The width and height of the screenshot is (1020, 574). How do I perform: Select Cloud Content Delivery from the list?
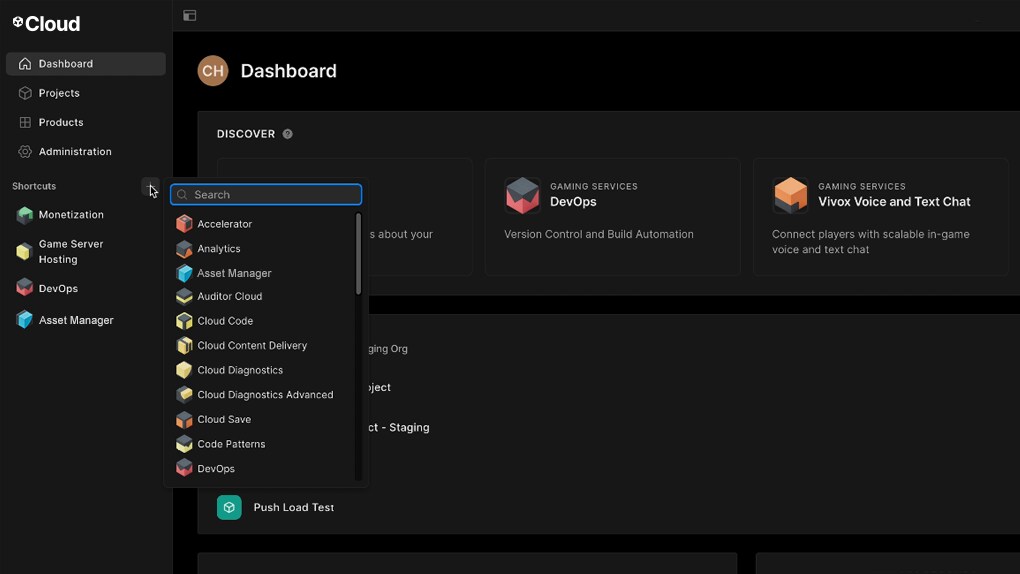[x=252, y=346]
